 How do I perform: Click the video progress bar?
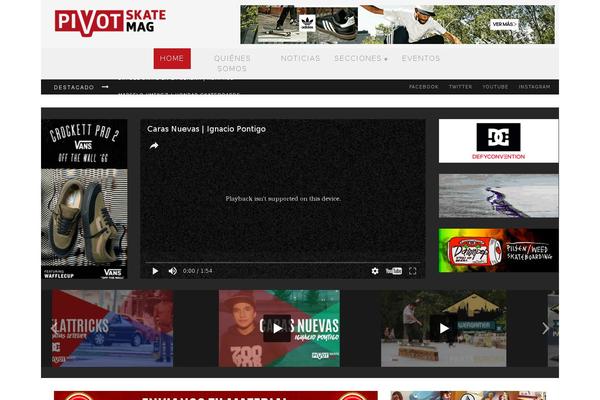click(282, 263)
